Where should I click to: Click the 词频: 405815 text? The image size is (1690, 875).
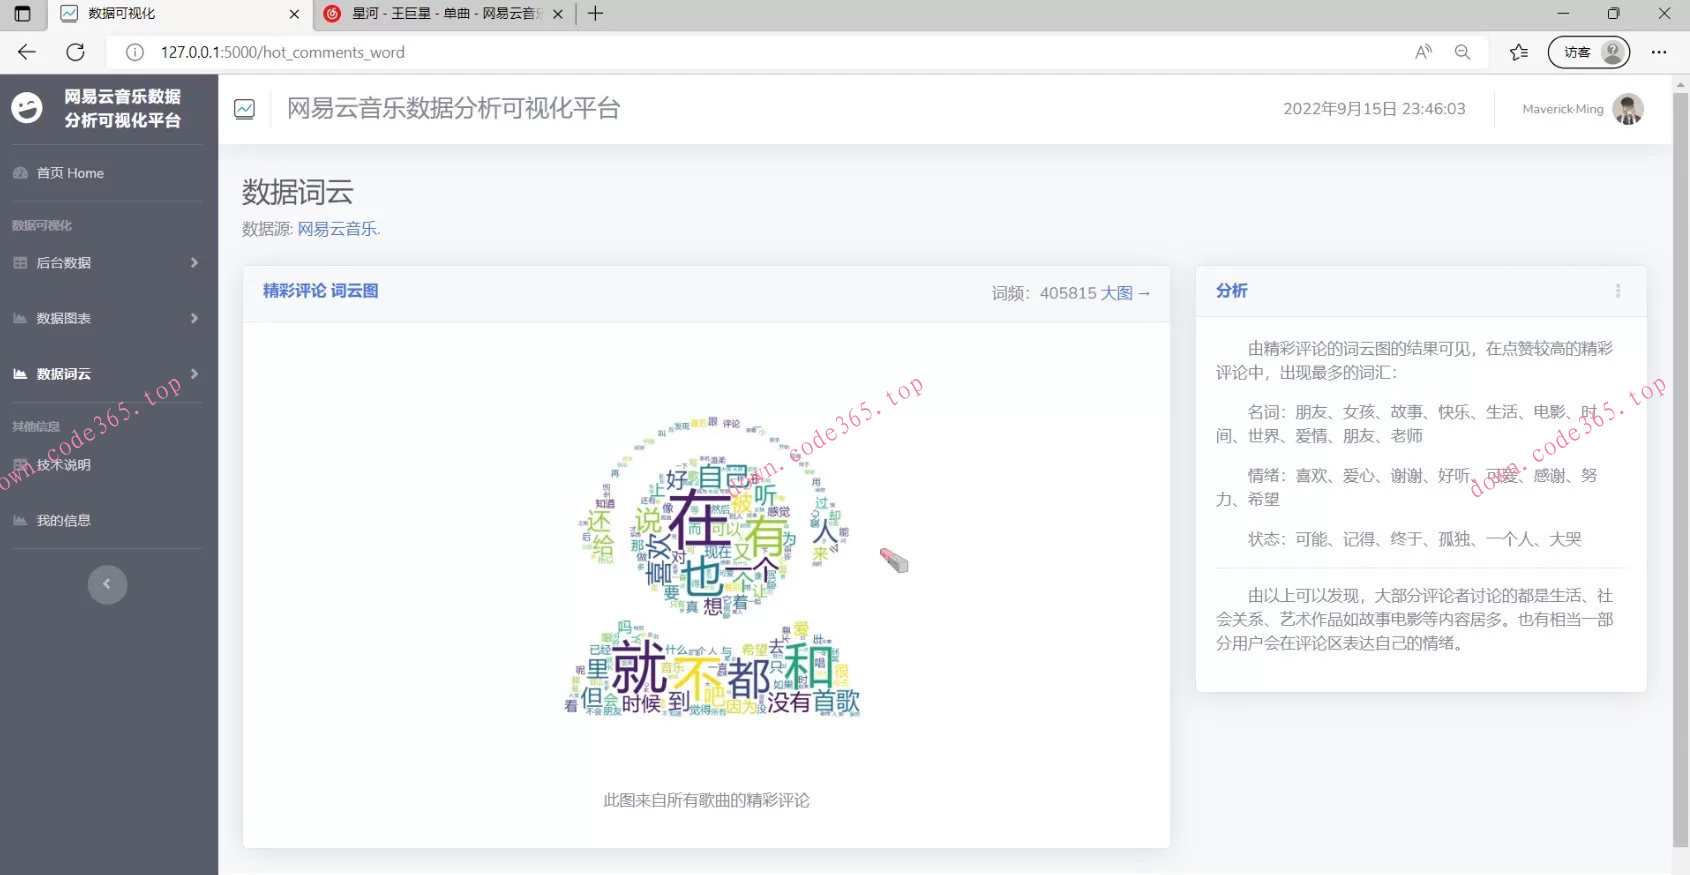click(1044, 293)
